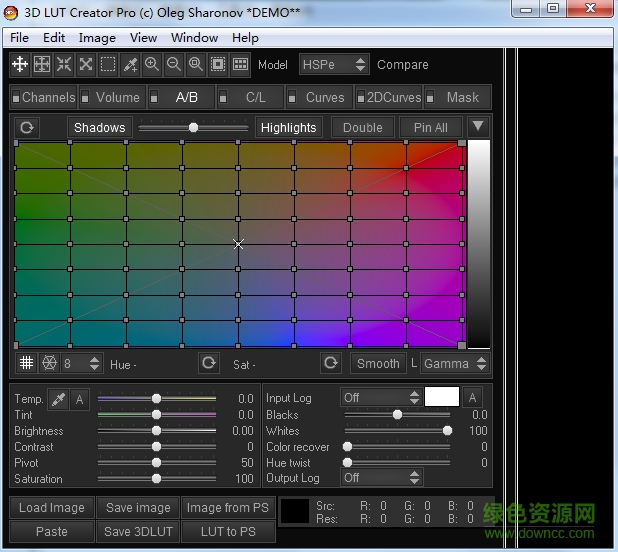Screen dimensions: 618x552
Task: Open the Window menu
Action: 194,38
